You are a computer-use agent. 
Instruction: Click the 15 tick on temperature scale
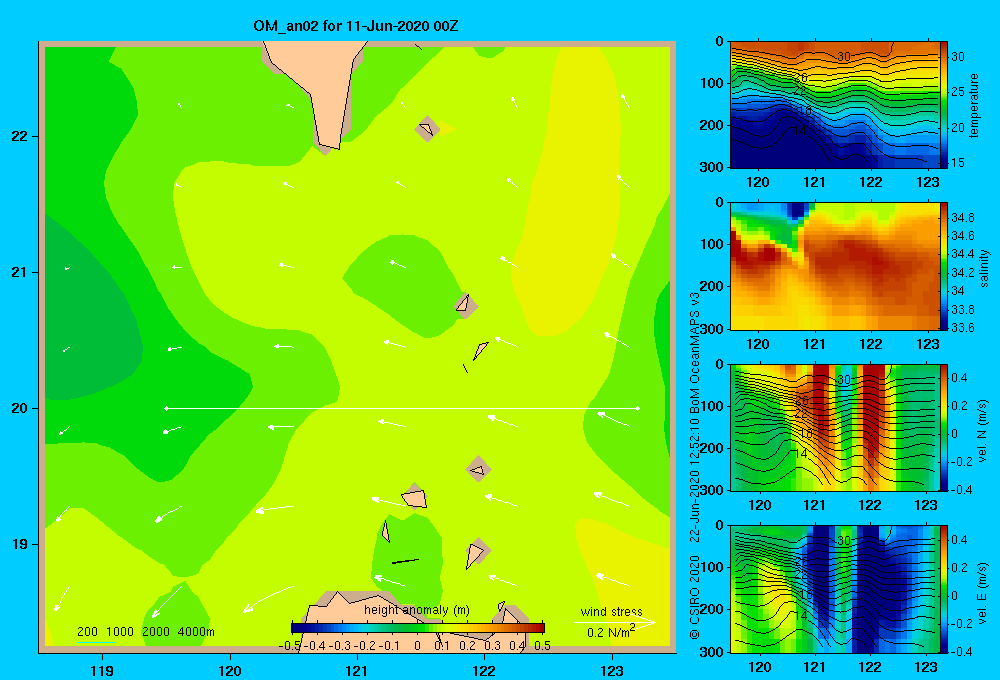coord(958,163)
